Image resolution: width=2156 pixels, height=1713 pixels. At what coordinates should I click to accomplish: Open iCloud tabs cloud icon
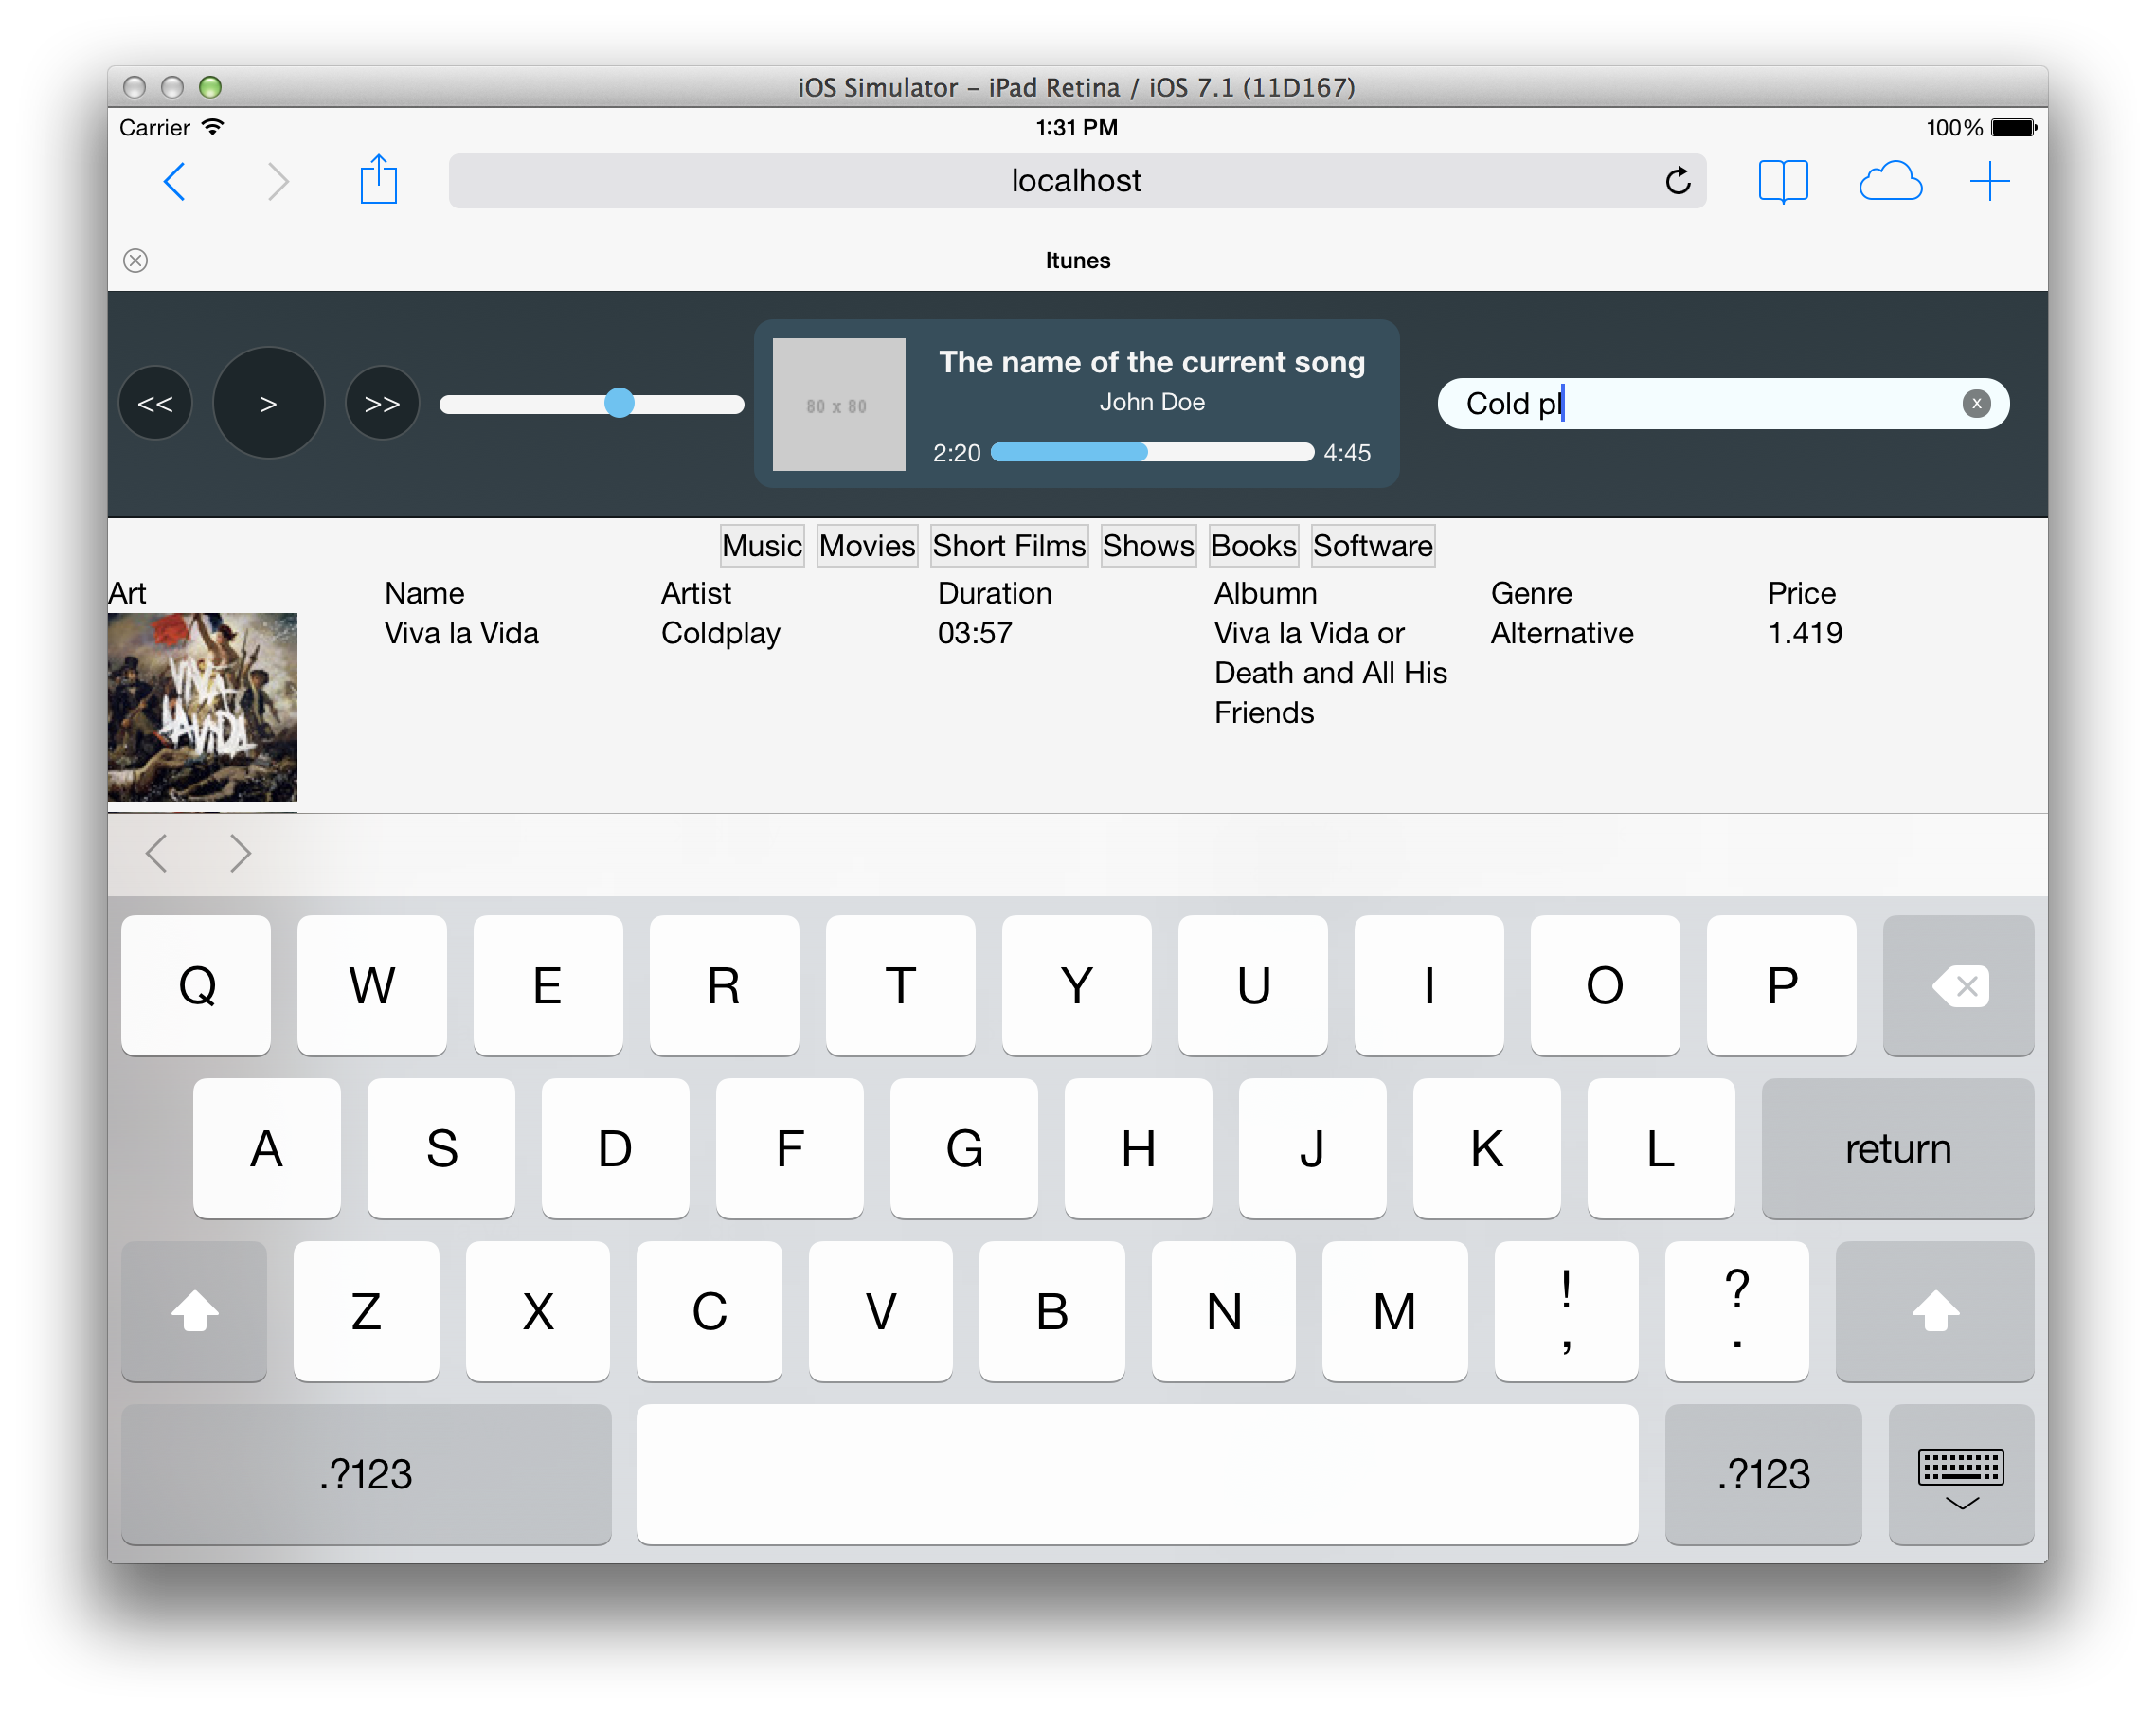point(1889,182)
